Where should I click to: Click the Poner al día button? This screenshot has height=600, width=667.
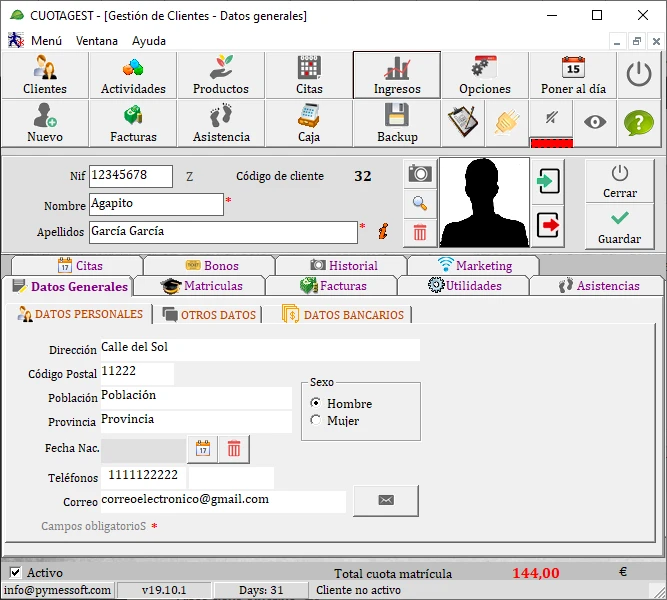click(573, 75)
